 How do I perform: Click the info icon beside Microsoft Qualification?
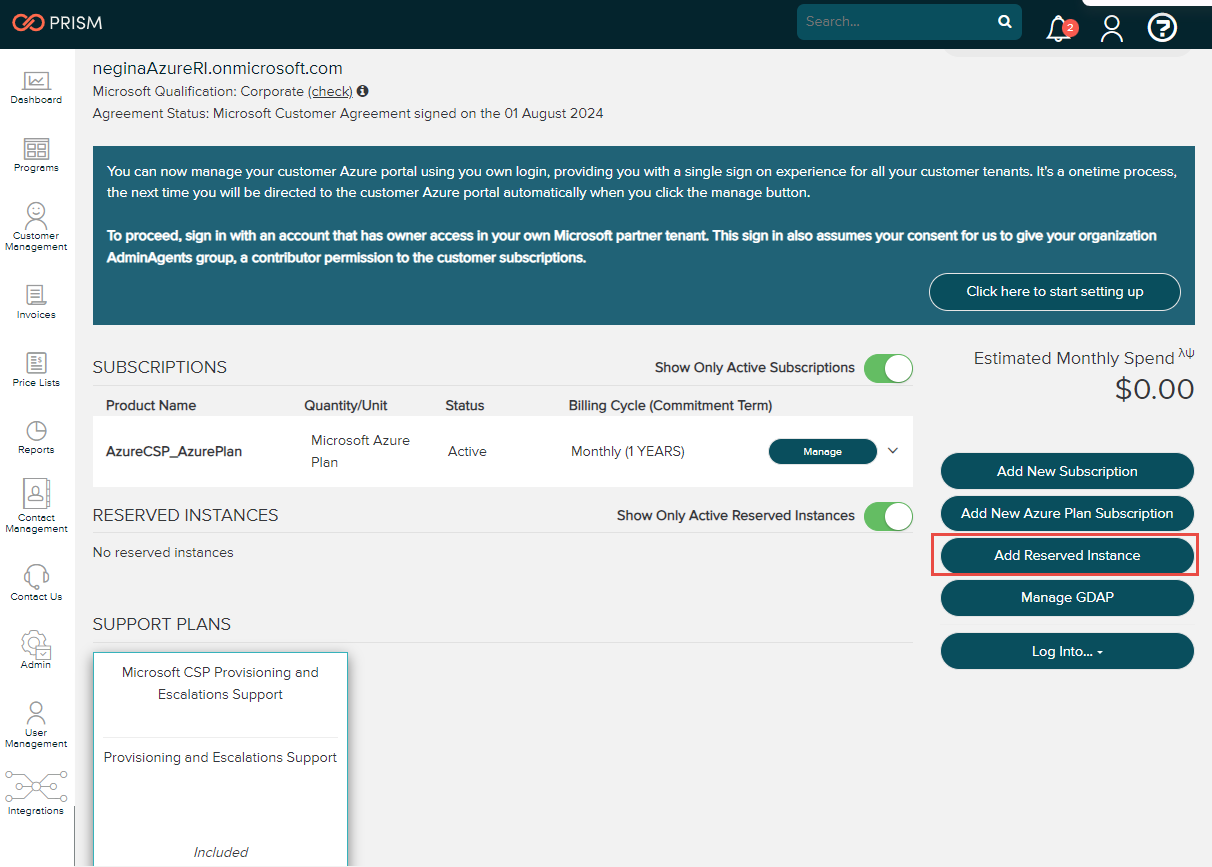(x=361, y=91)
